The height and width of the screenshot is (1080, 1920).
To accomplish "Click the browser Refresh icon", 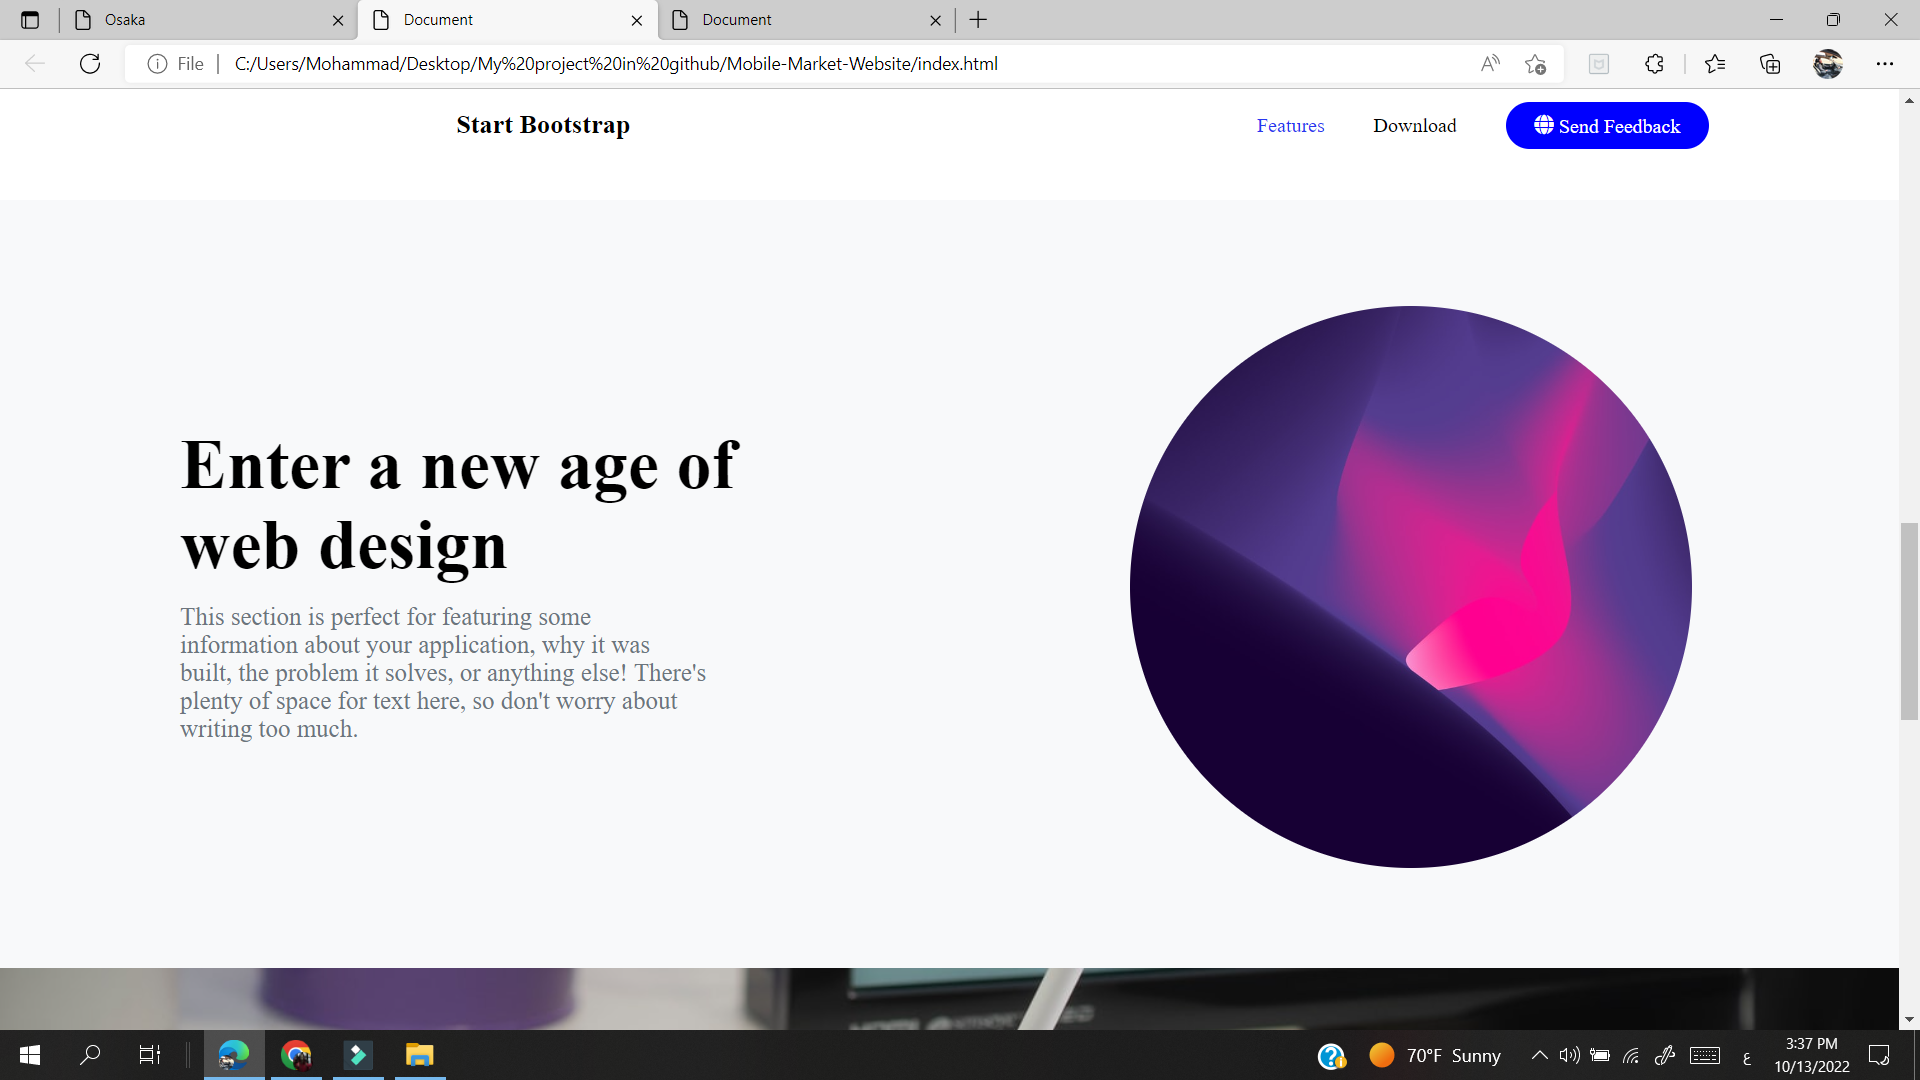I will pyautogui.click(x=90, y=64).
